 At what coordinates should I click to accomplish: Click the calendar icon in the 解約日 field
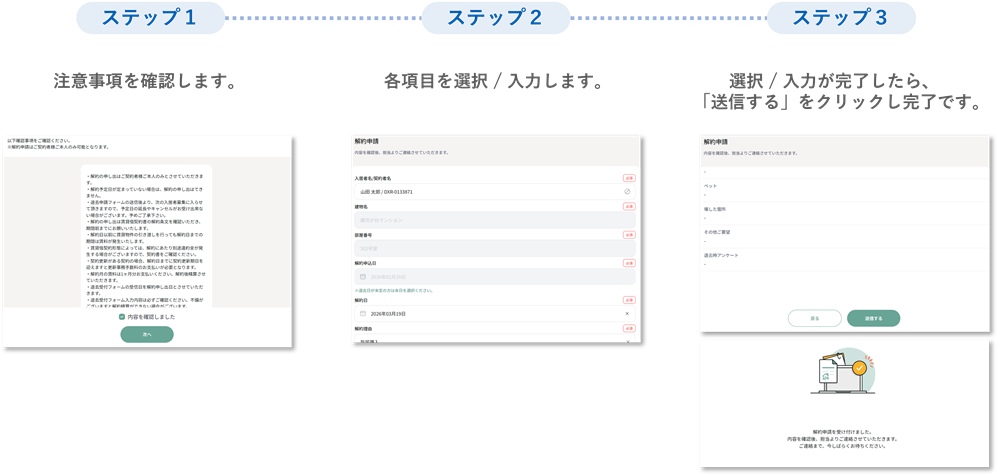click(363, 314)
